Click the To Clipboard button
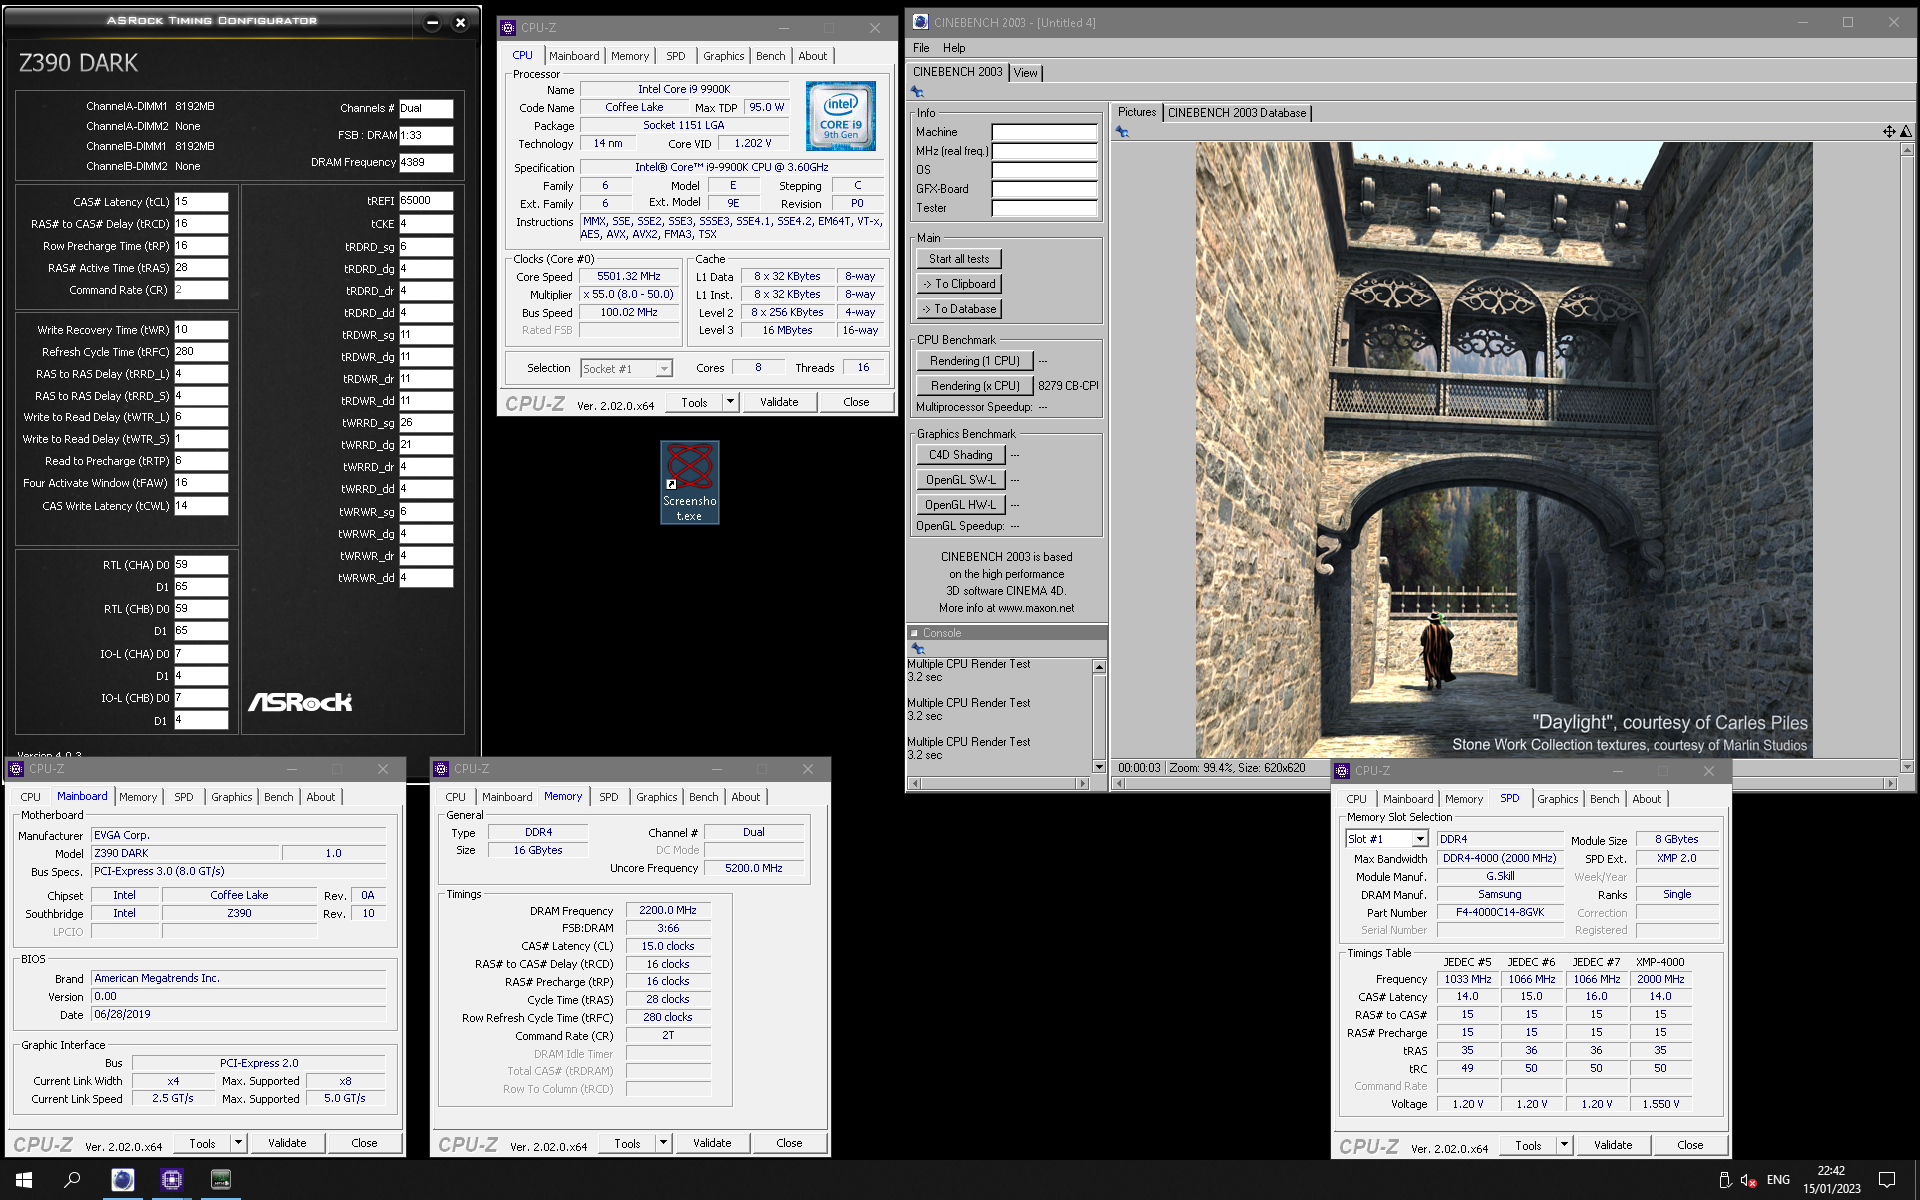1920x1200 pixels. click(x=959, y=284)
